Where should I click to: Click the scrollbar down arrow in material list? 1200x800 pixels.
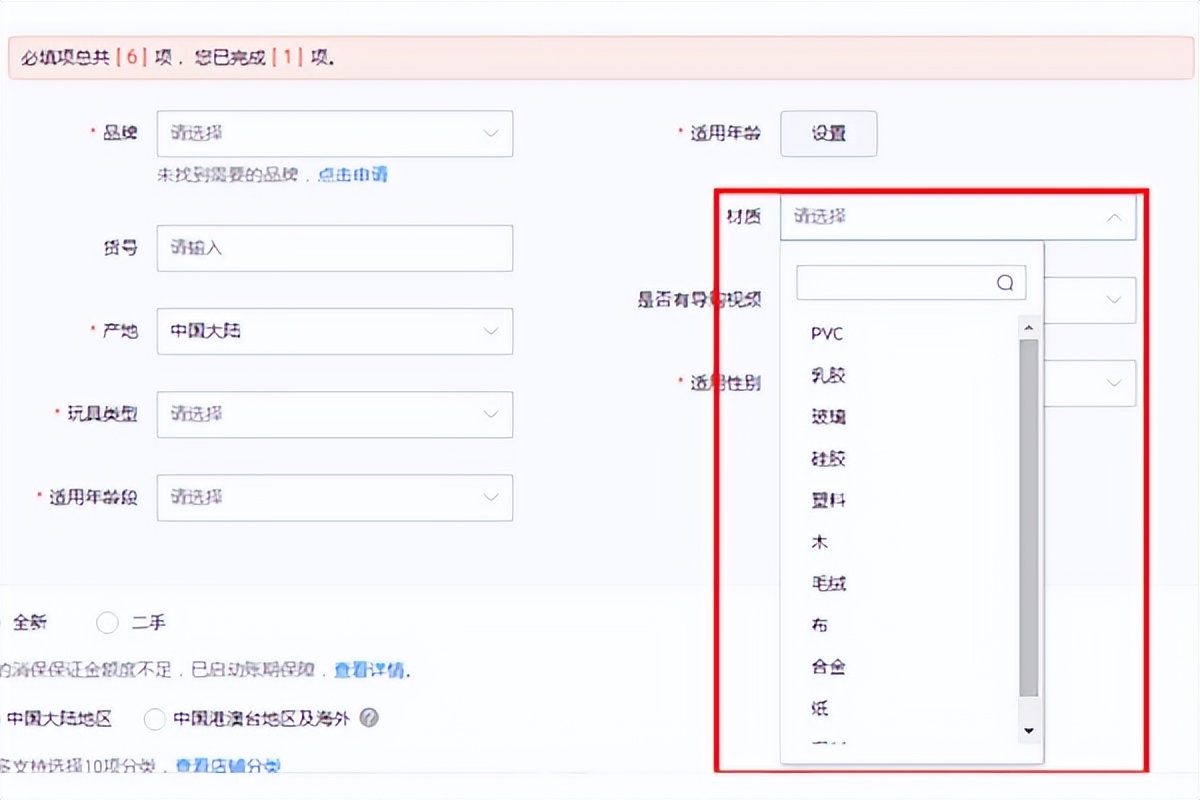[1028, 731]
